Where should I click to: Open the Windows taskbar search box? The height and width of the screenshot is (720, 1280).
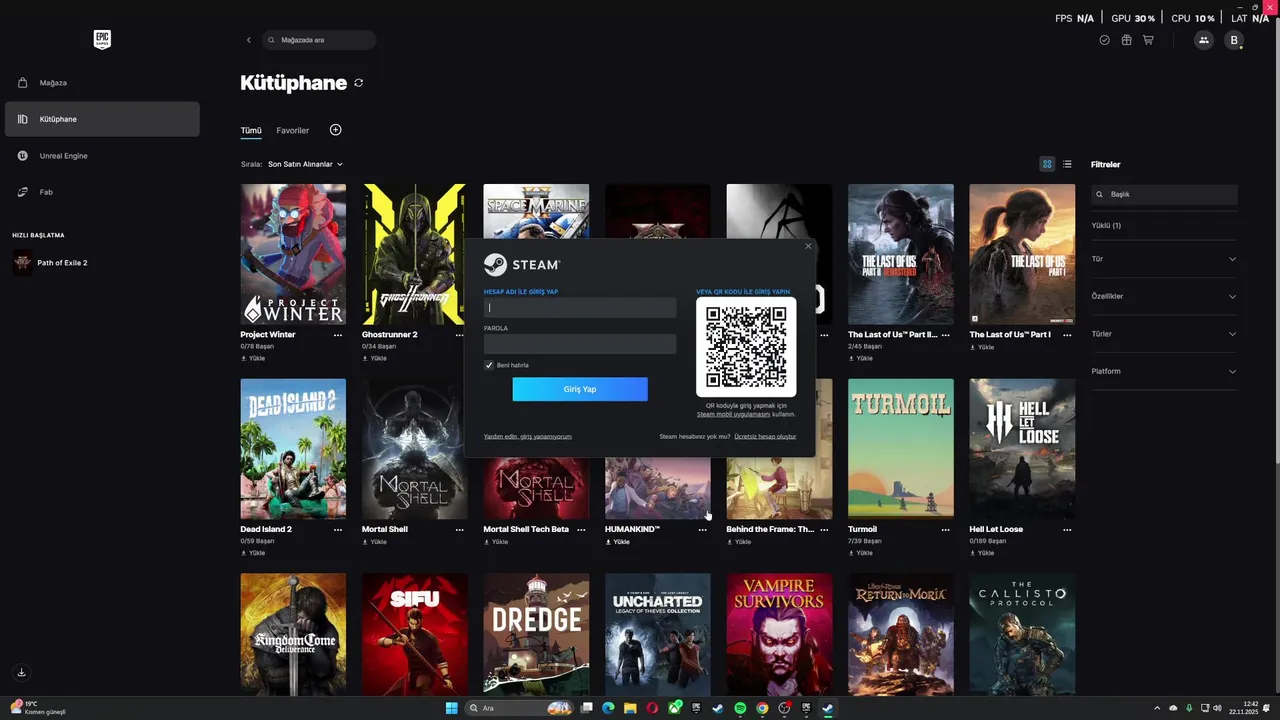(520, 708)
